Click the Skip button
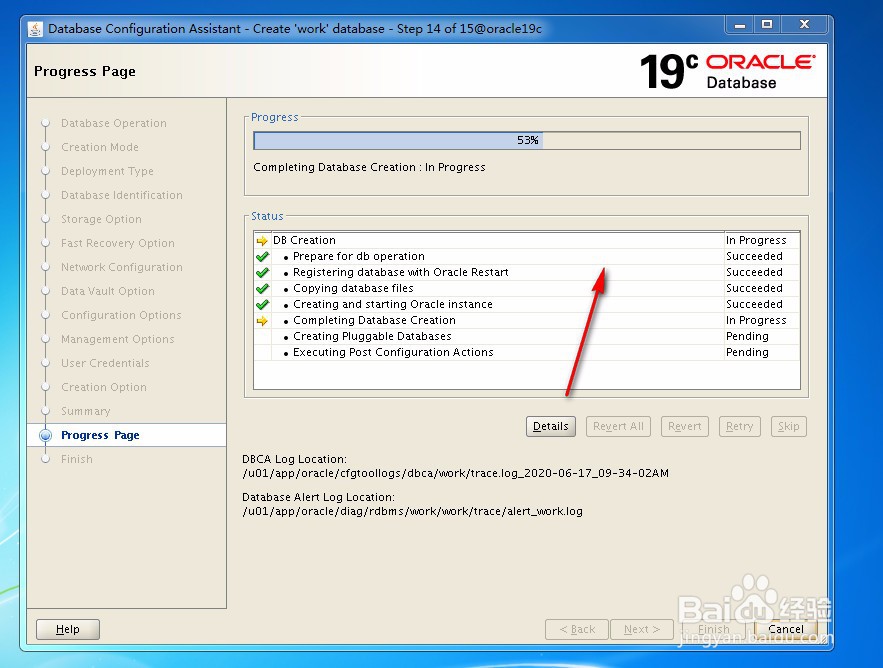This screenshot has height=668, width=883. [788, 426]
